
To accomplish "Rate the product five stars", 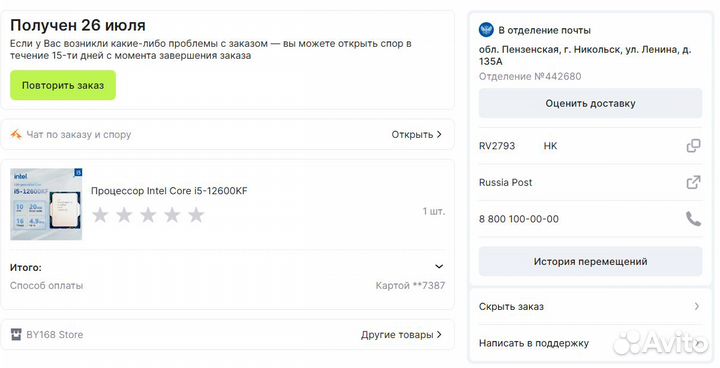I will click(196, 215).
